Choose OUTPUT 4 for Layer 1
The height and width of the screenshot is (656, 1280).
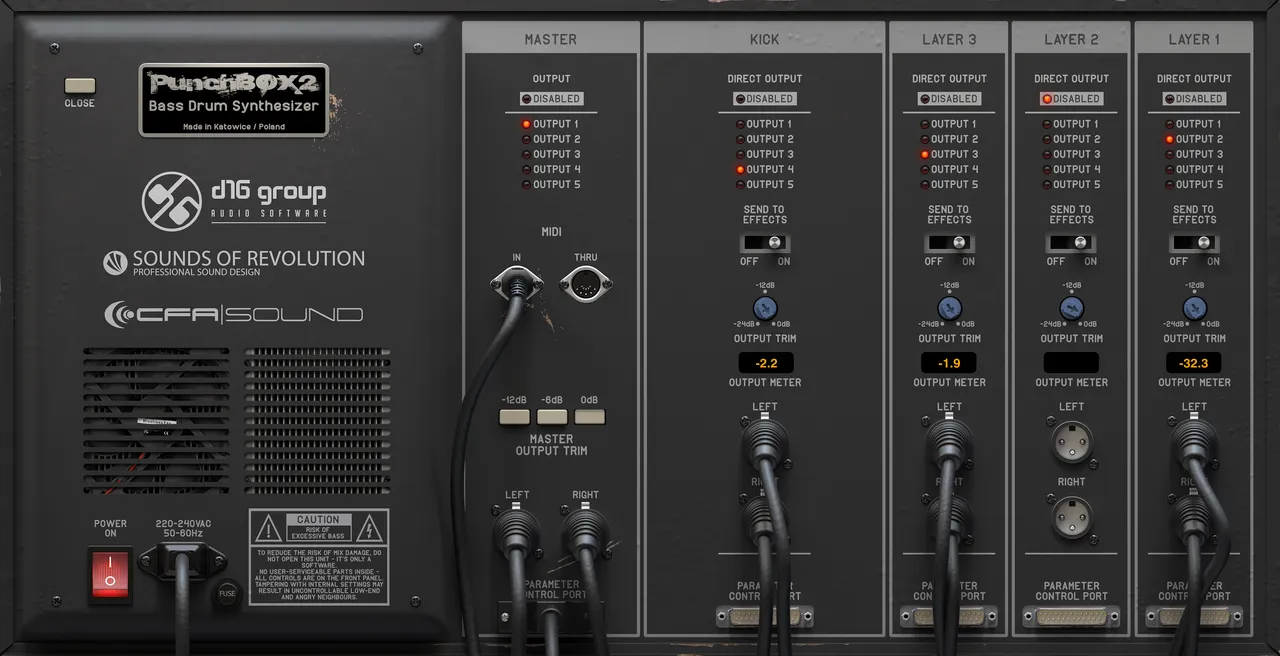[1194, 169]
